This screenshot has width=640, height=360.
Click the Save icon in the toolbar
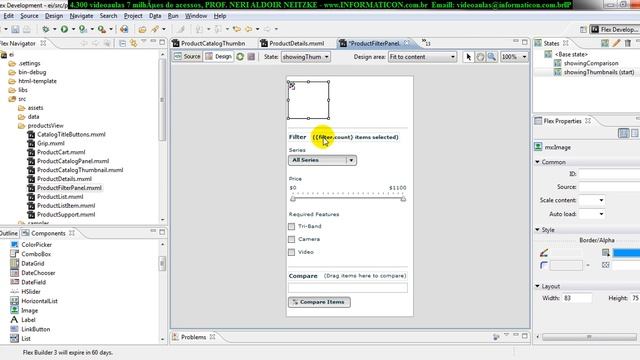tap(15, 29)
